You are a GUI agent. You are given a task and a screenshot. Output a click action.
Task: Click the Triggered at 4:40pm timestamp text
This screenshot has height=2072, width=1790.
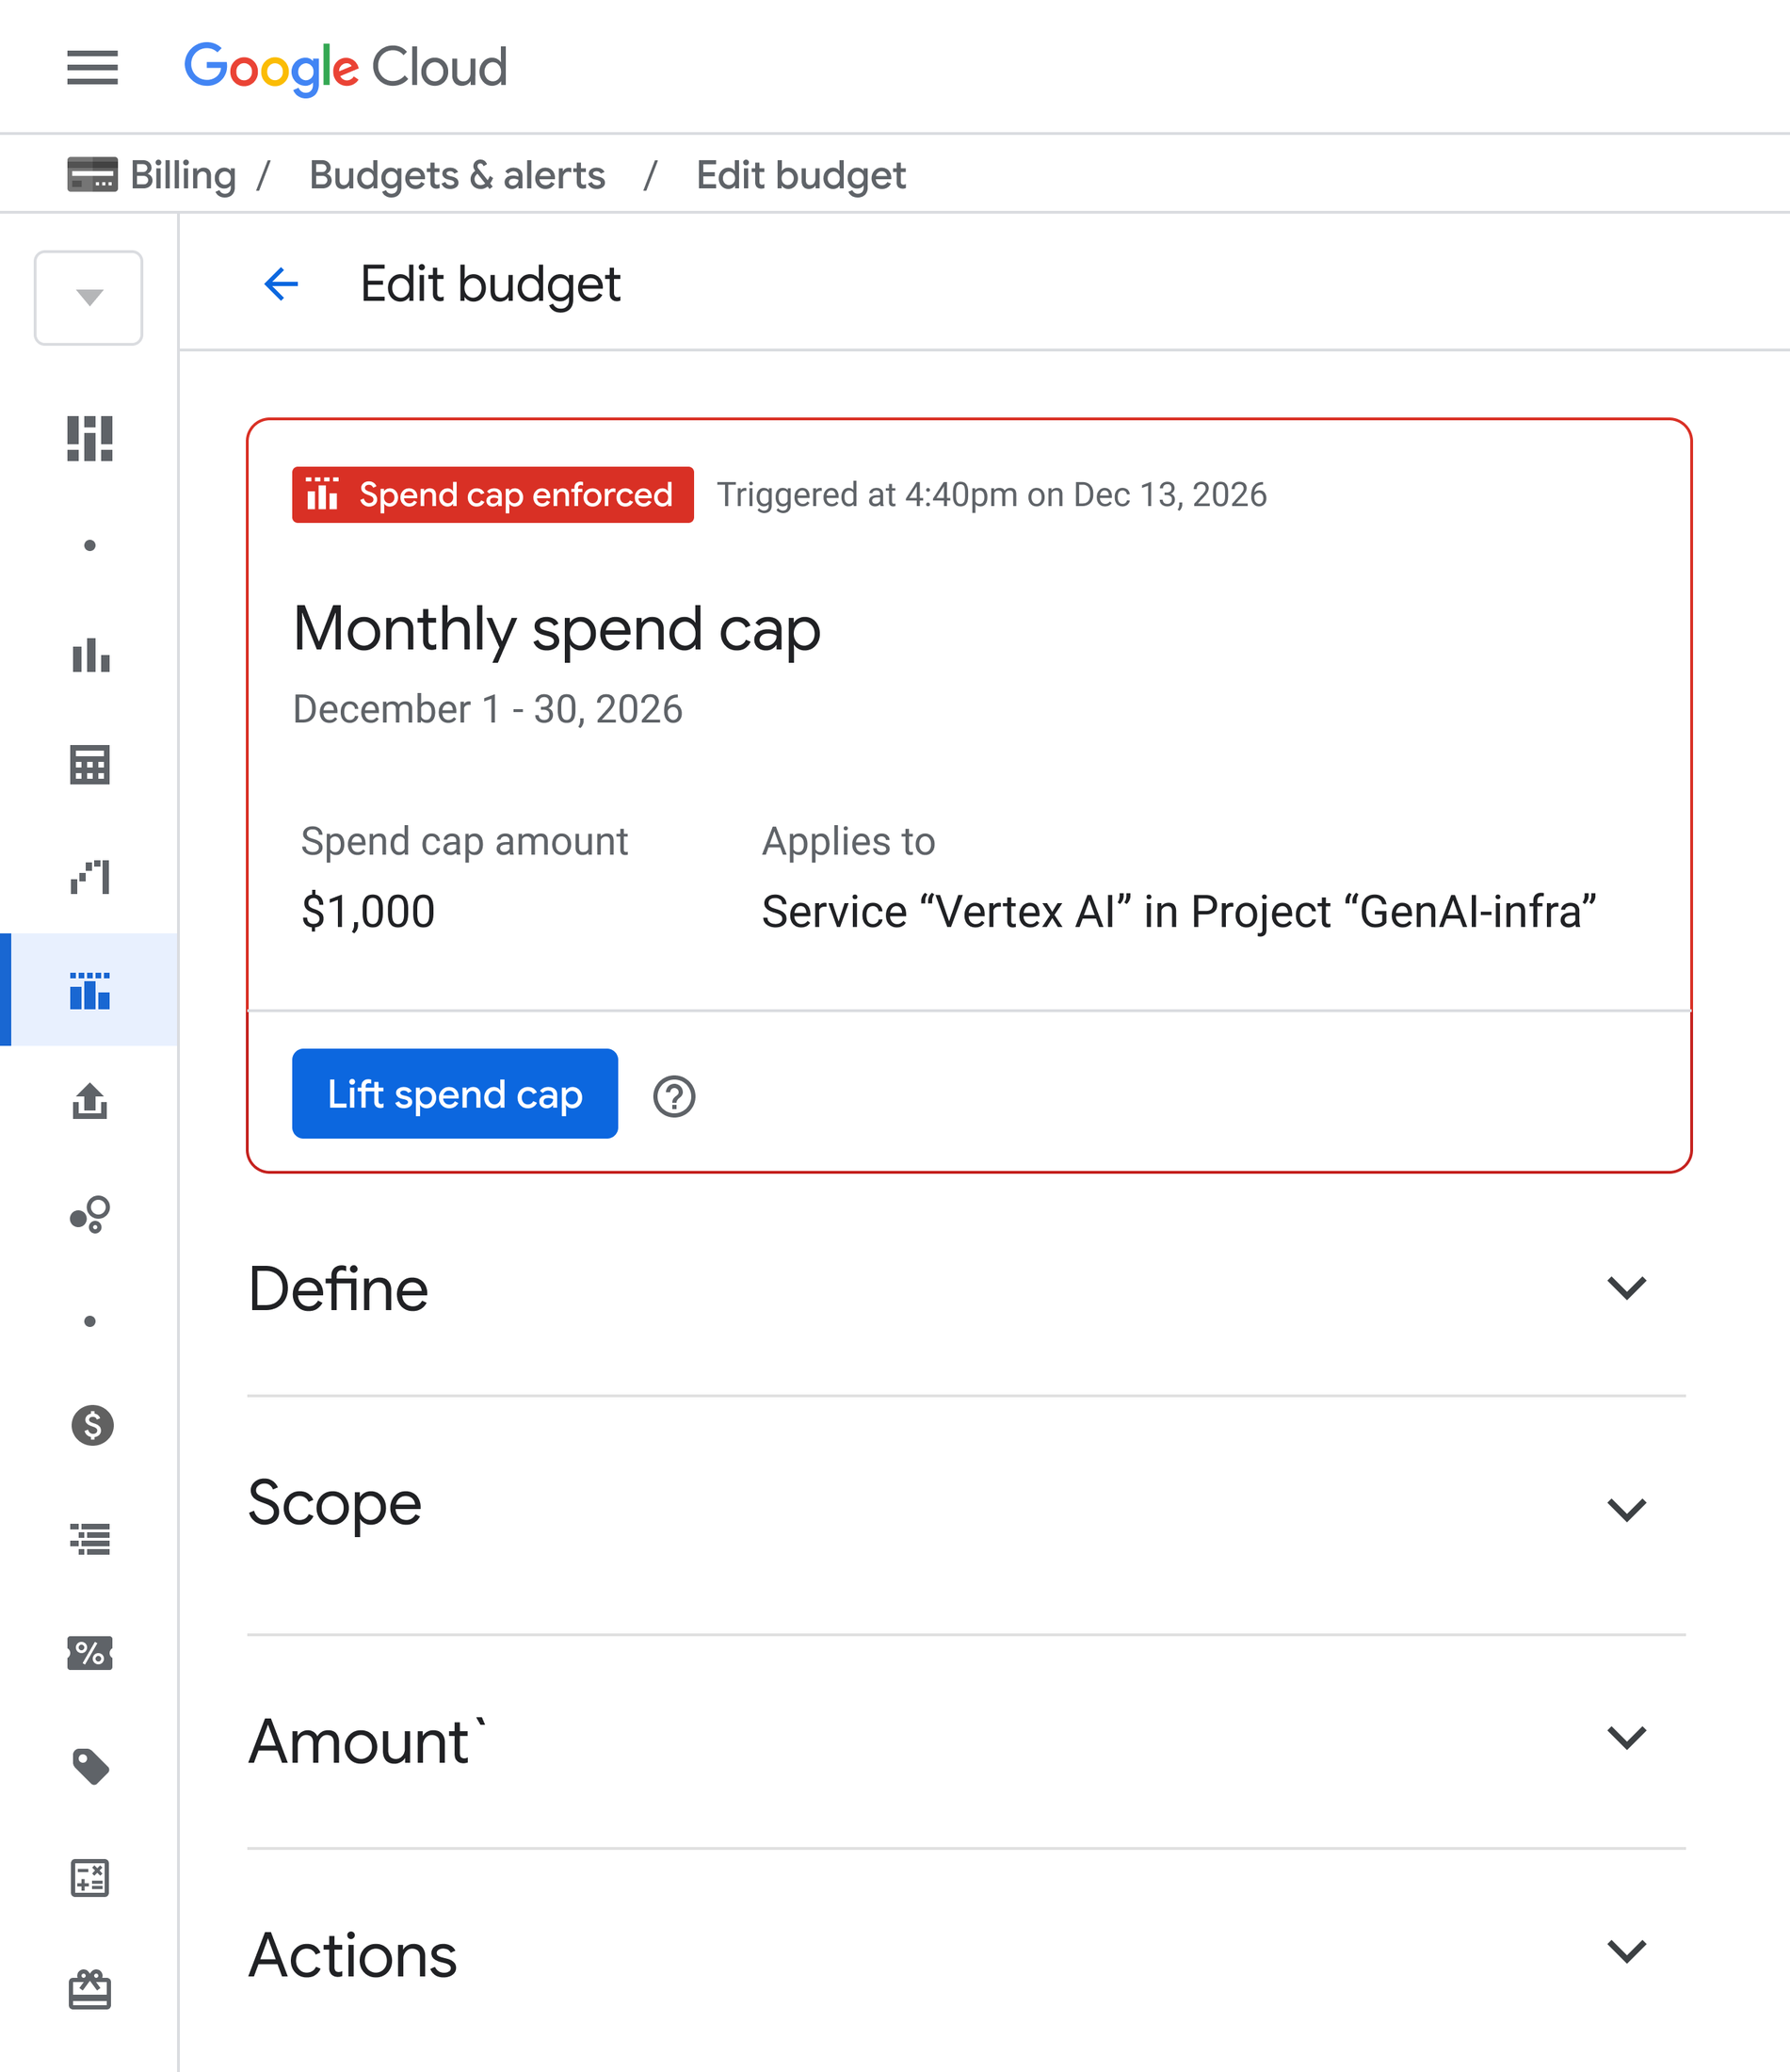992,494
